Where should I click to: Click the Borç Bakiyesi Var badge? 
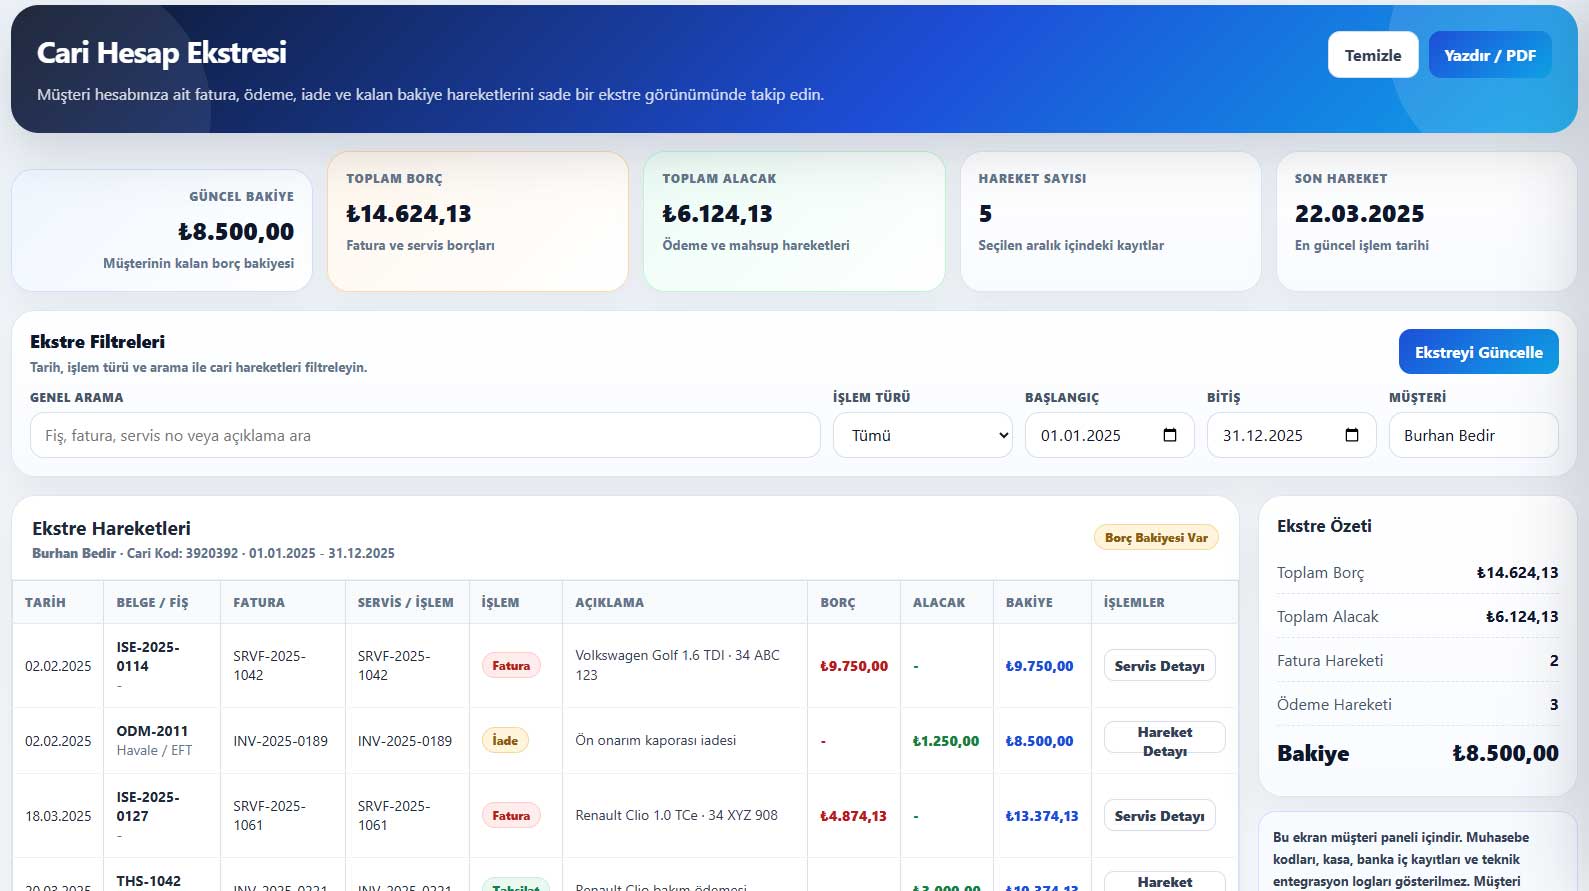pyautogui.click(x=1156, y=538)
